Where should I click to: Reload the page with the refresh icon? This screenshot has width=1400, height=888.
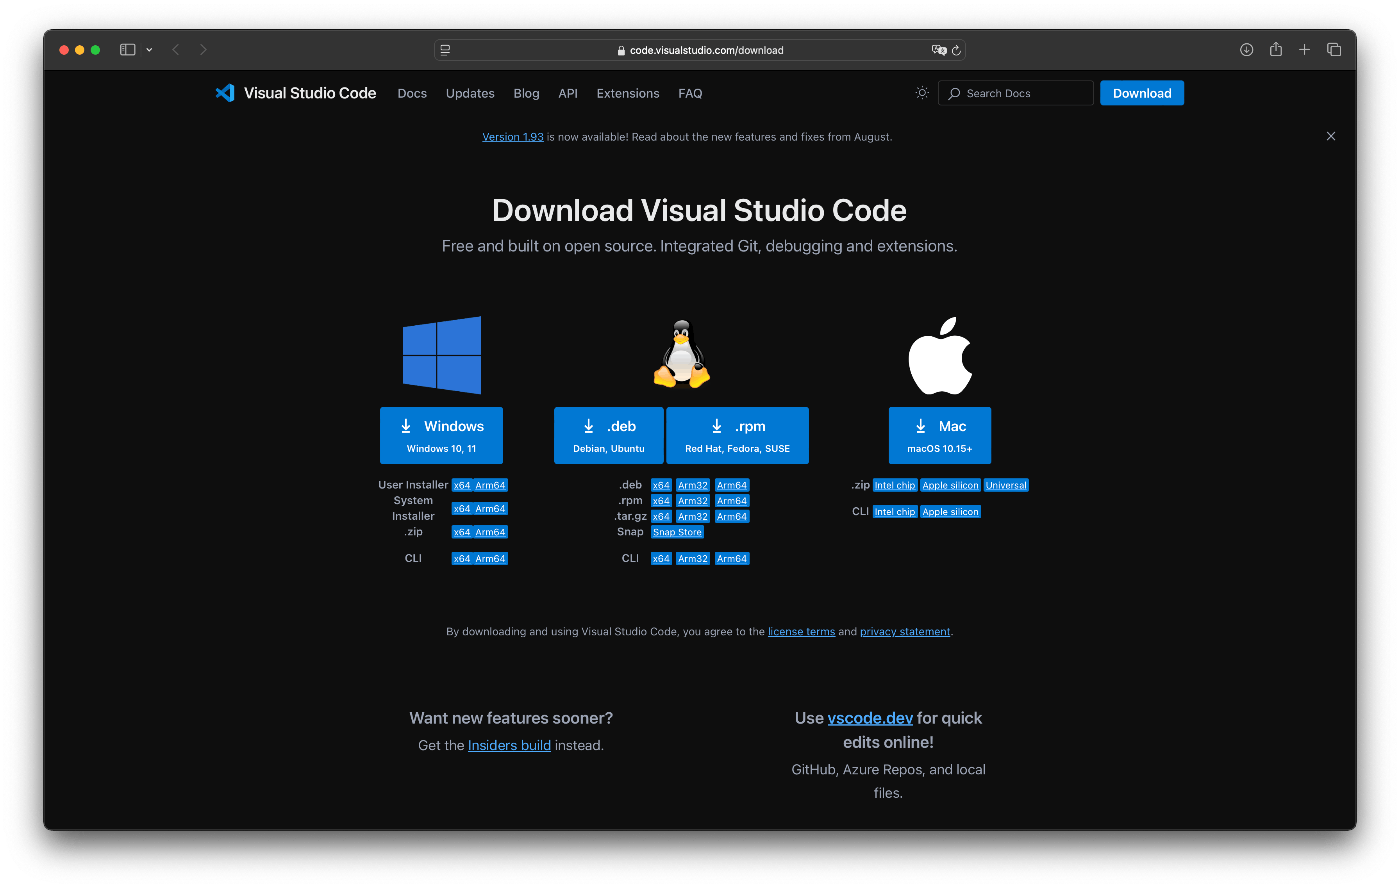pos(956,50)
